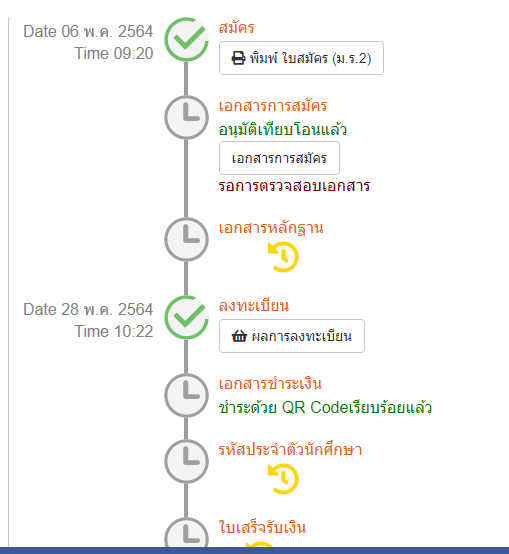
Task: Click the clock icon beside เอกสารการสมัคร
Action: tap(187, 117)
